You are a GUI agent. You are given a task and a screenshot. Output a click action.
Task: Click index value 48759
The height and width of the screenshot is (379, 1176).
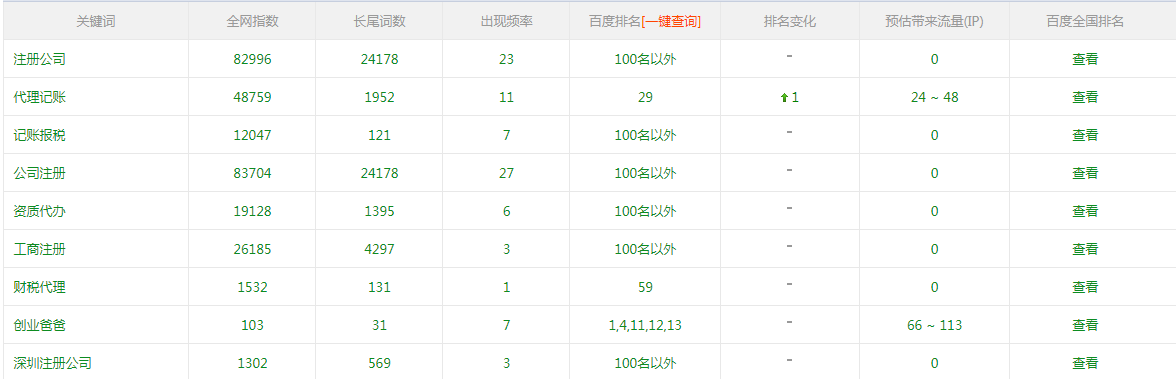[x=252, y=97]
